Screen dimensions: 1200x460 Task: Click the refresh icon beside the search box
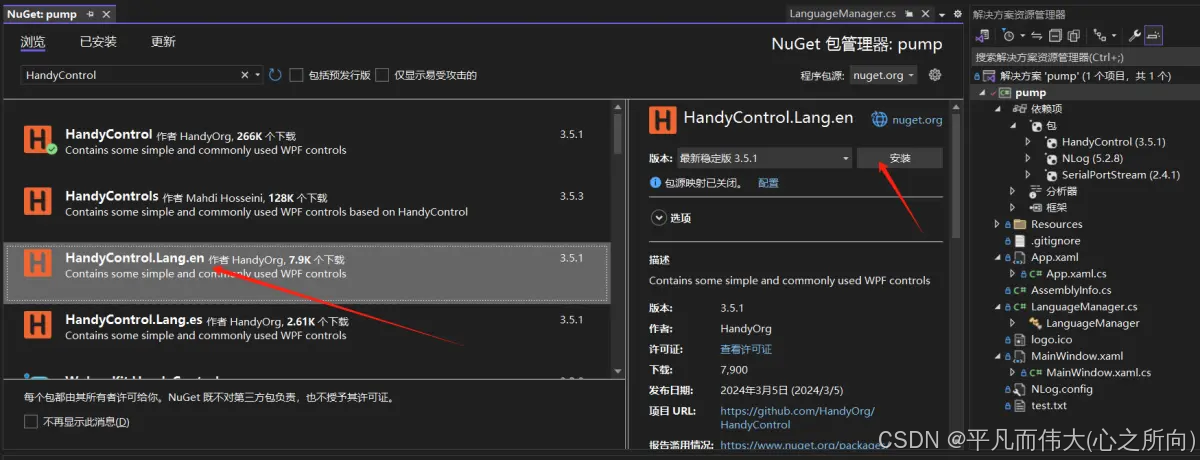(275, 75)
